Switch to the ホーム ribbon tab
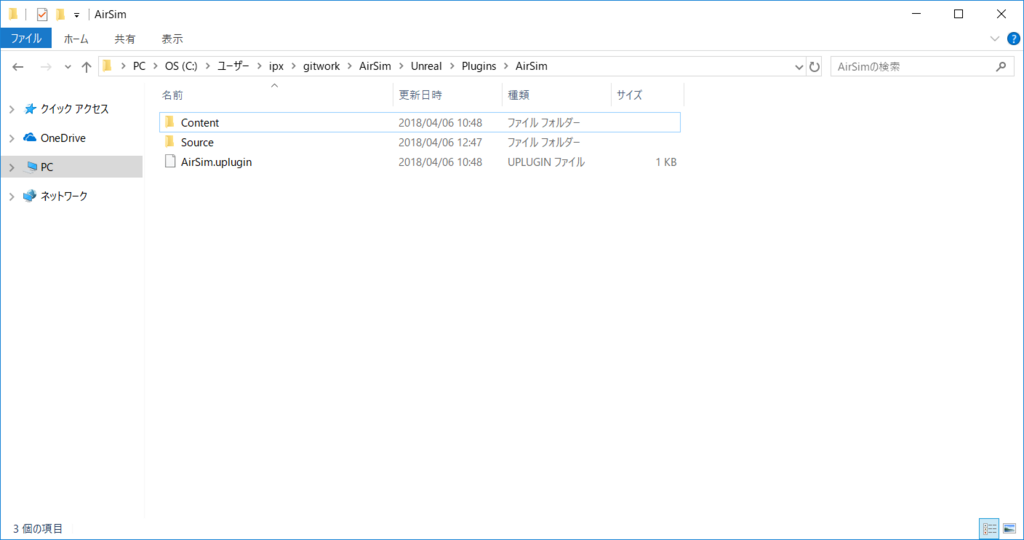The image size is (1024, 540). pyautogui.click(x=76, y=39)
